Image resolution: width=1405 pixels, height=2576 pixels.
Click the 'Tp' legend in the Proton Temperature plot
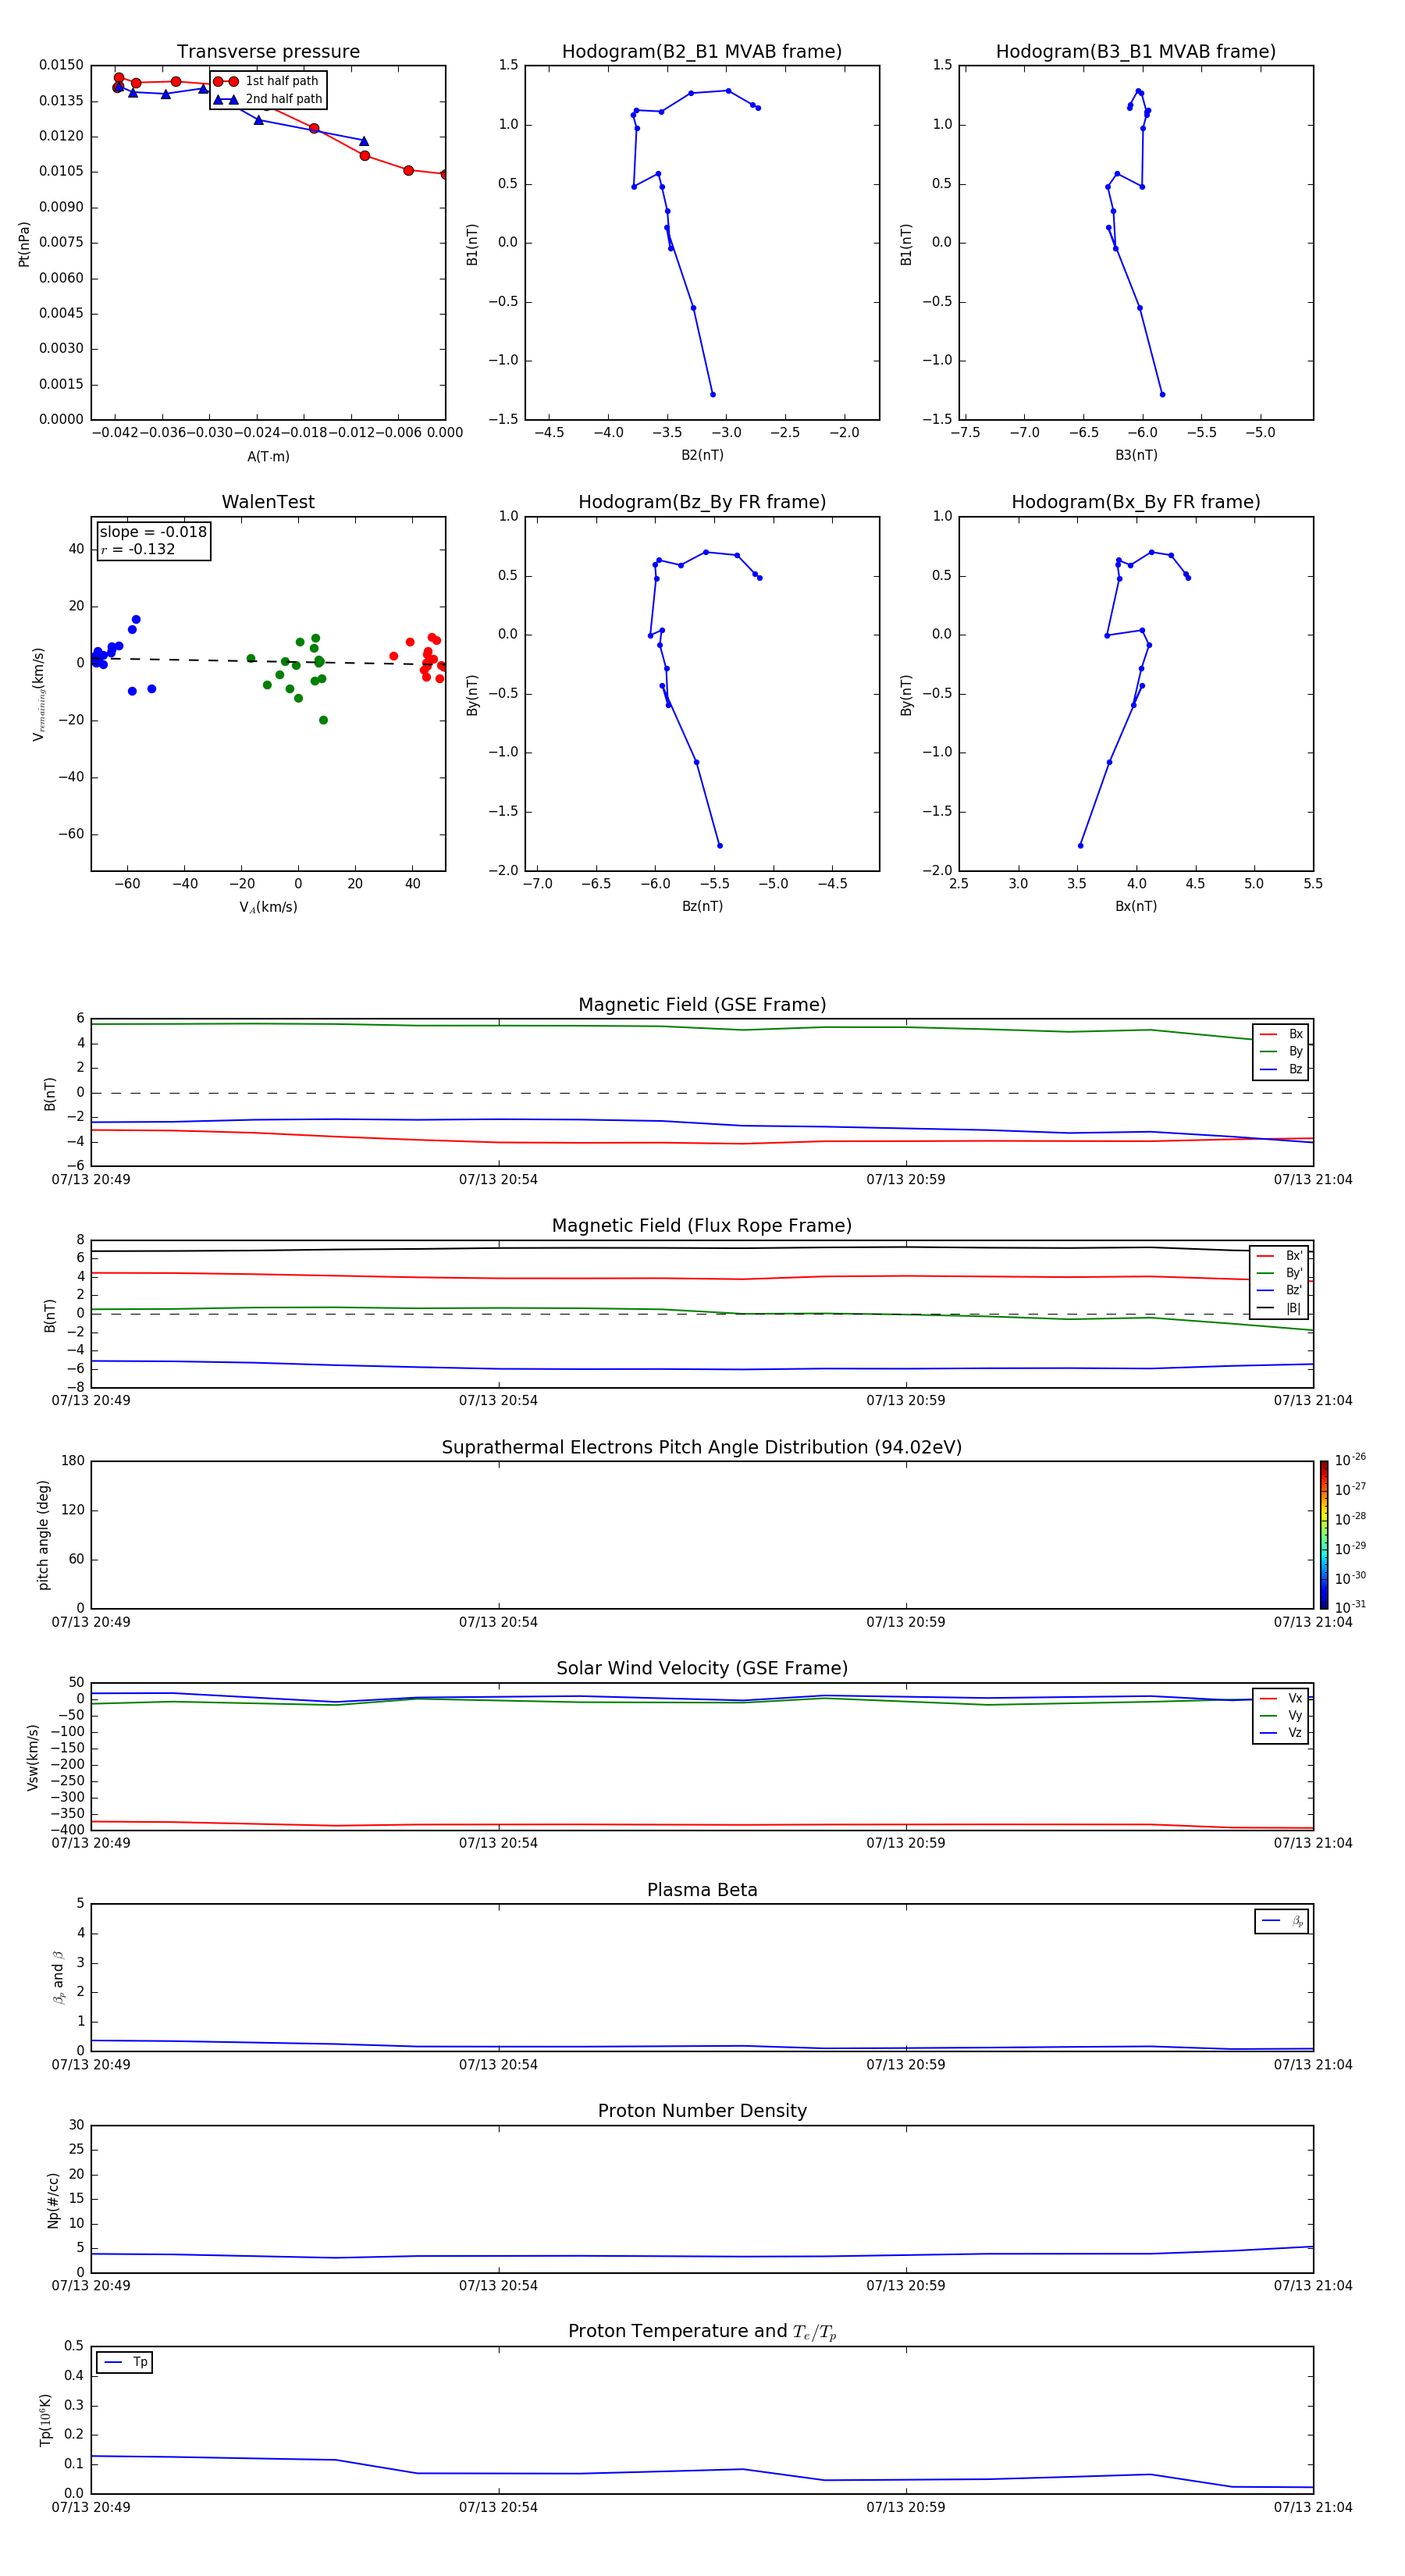point(125,2362)
